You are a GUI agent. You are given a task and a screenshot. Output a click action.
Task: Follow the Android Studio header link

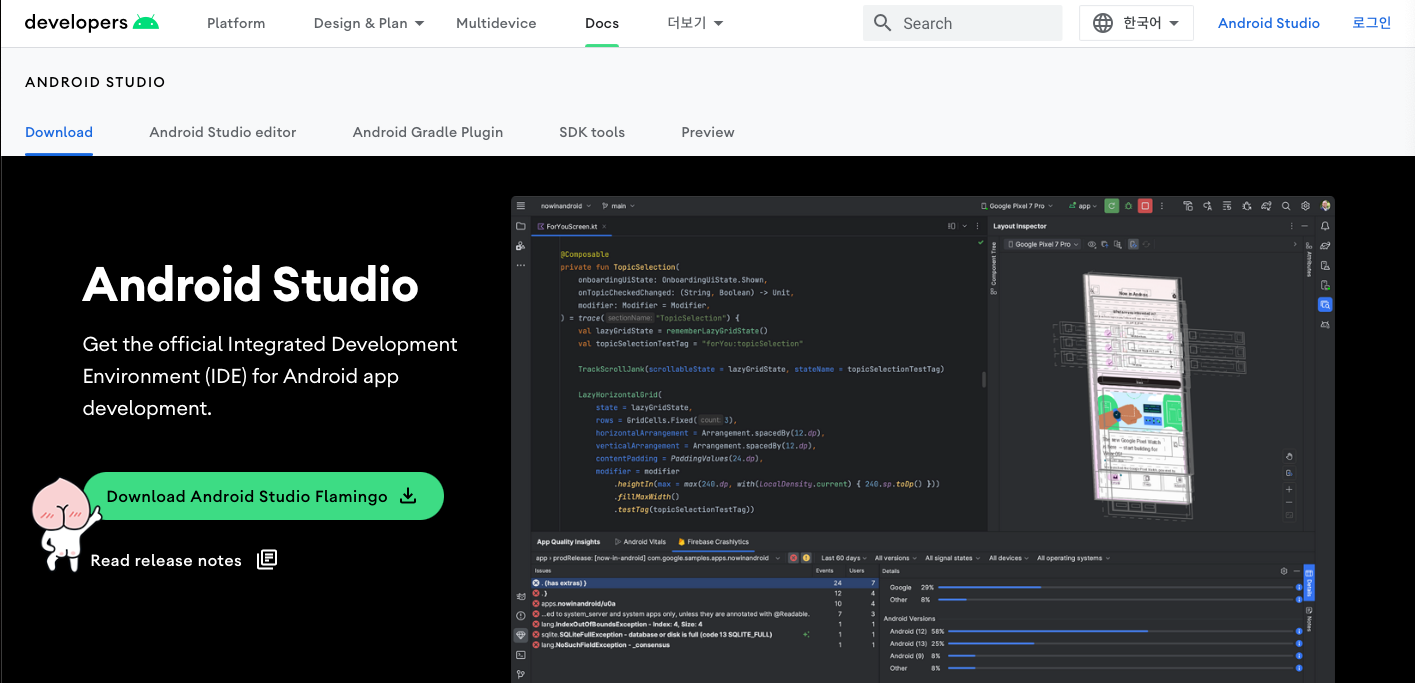(1268, 23)
